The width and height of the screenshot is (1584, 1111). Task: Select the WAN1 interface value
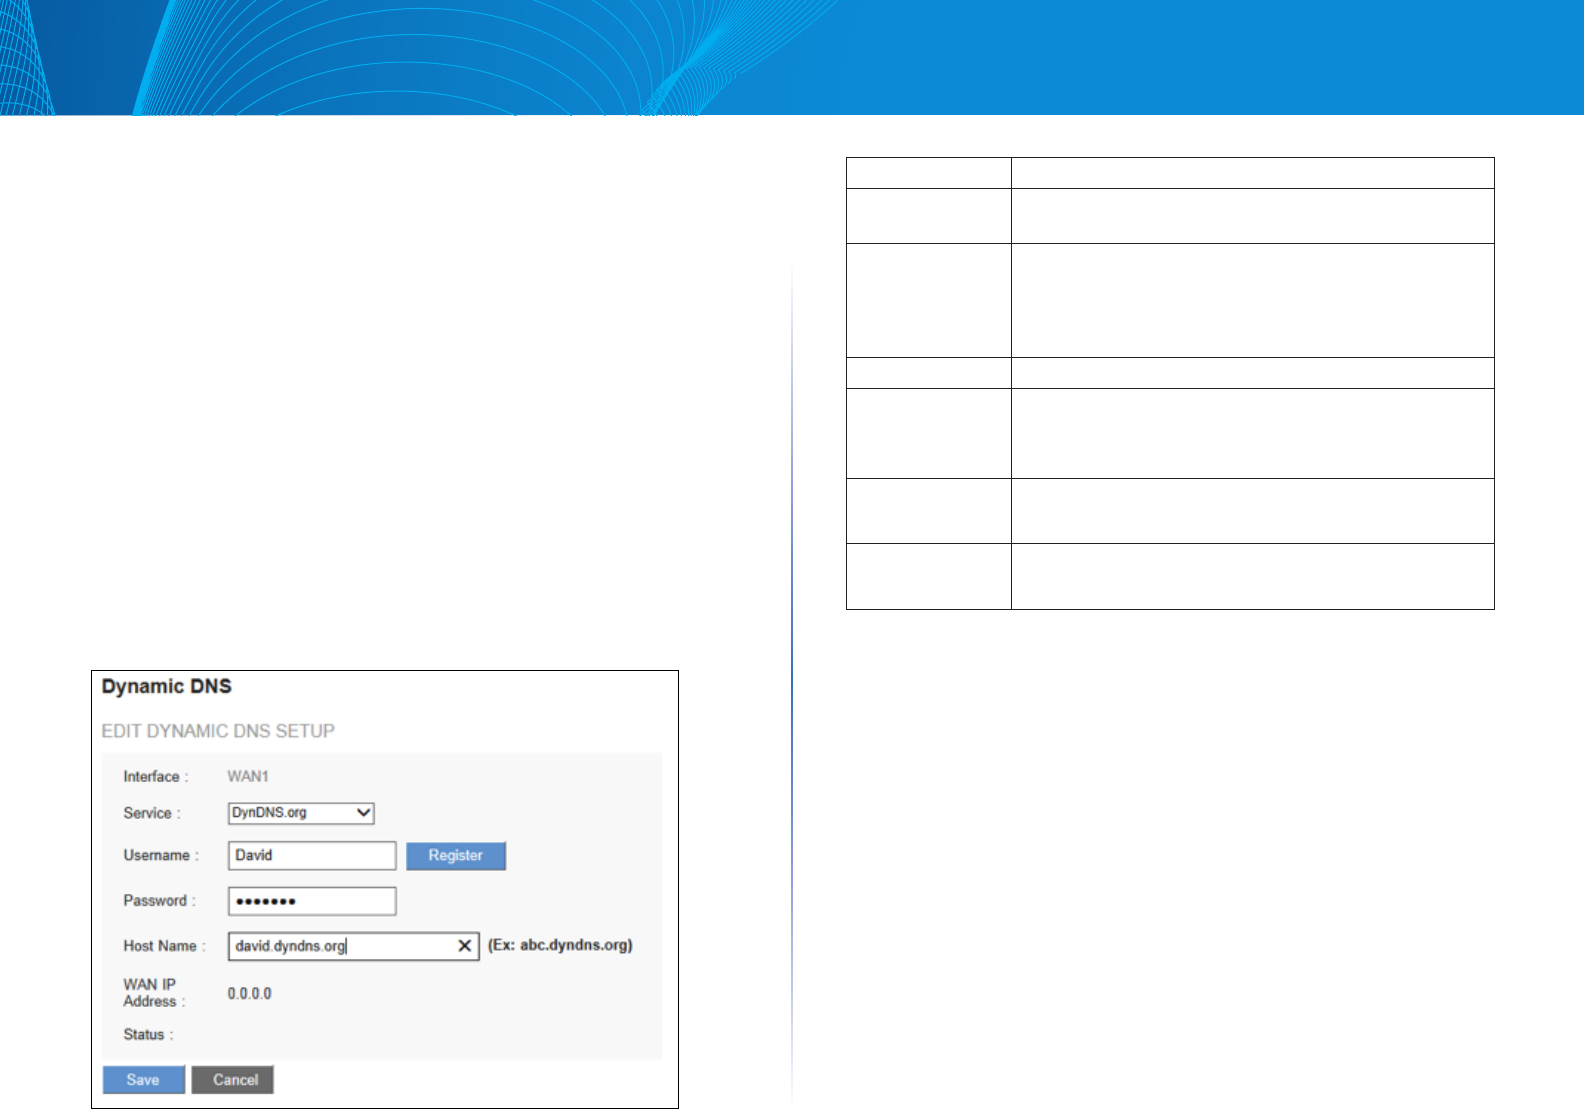[x=248, y=777]
